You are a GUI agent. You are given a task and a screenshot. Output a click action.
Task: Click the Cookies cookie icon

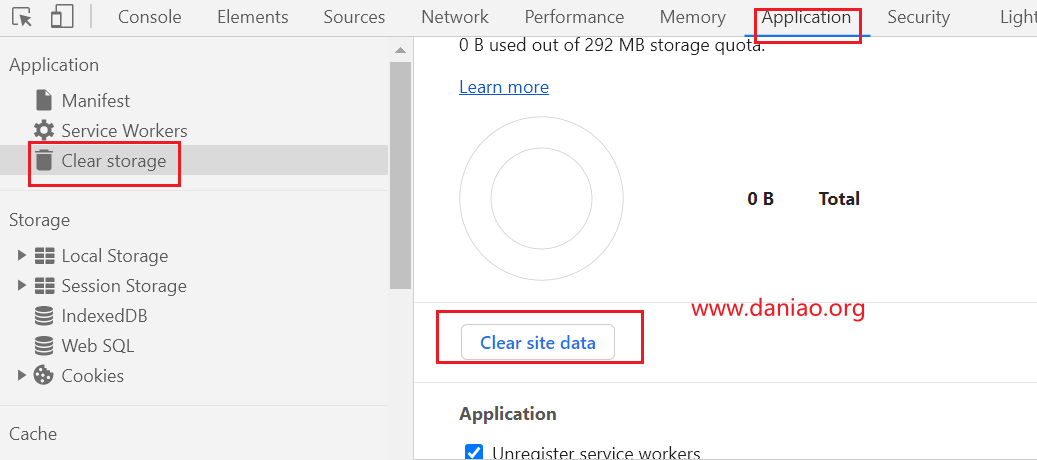point(44,375)
